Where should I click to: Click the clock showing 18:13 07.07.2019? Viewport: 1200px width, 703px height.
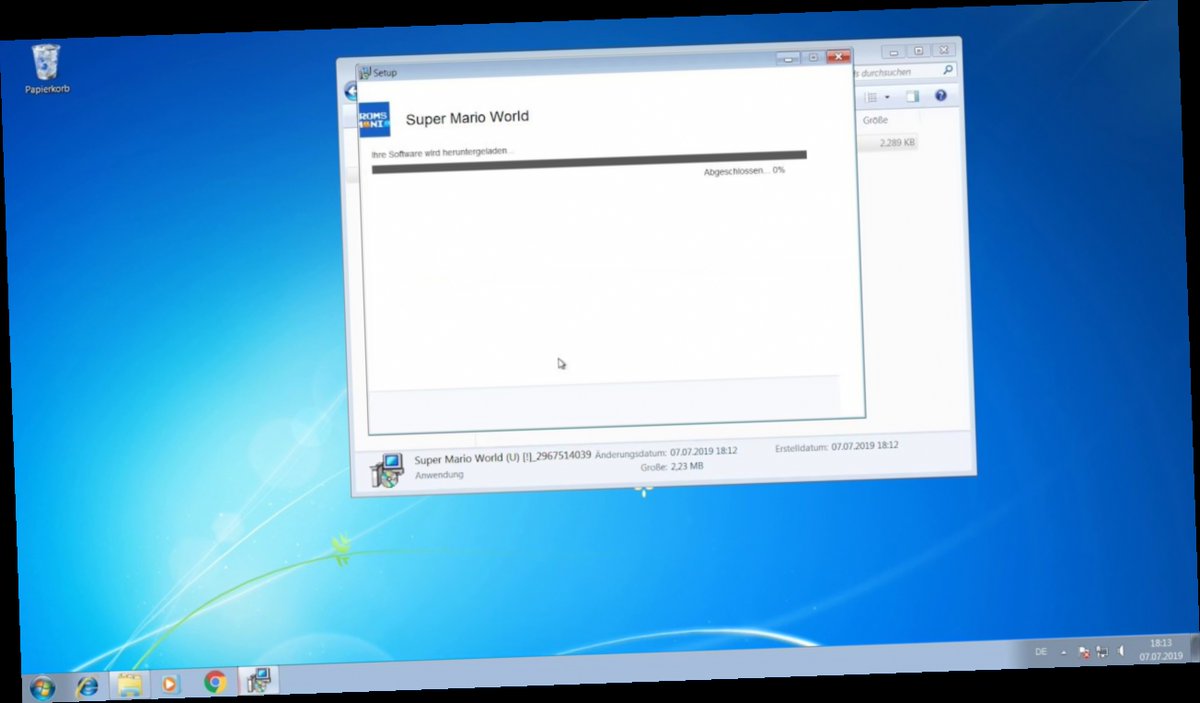1160,649
